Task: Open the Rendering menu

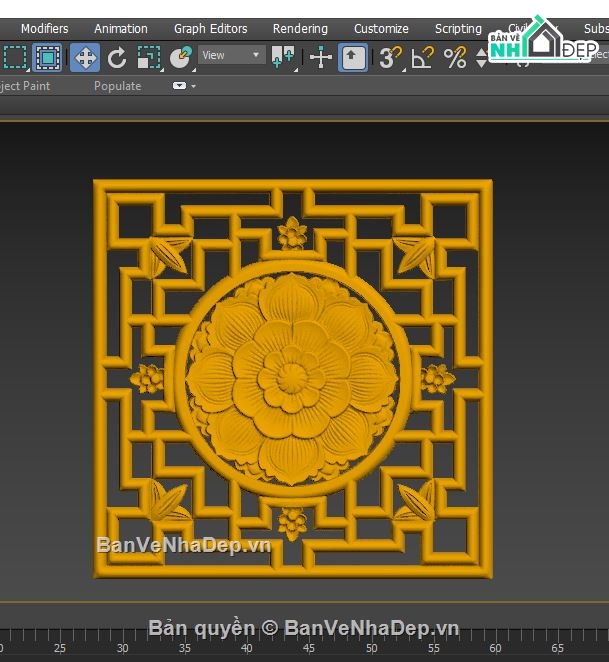Action: [300, 29]
